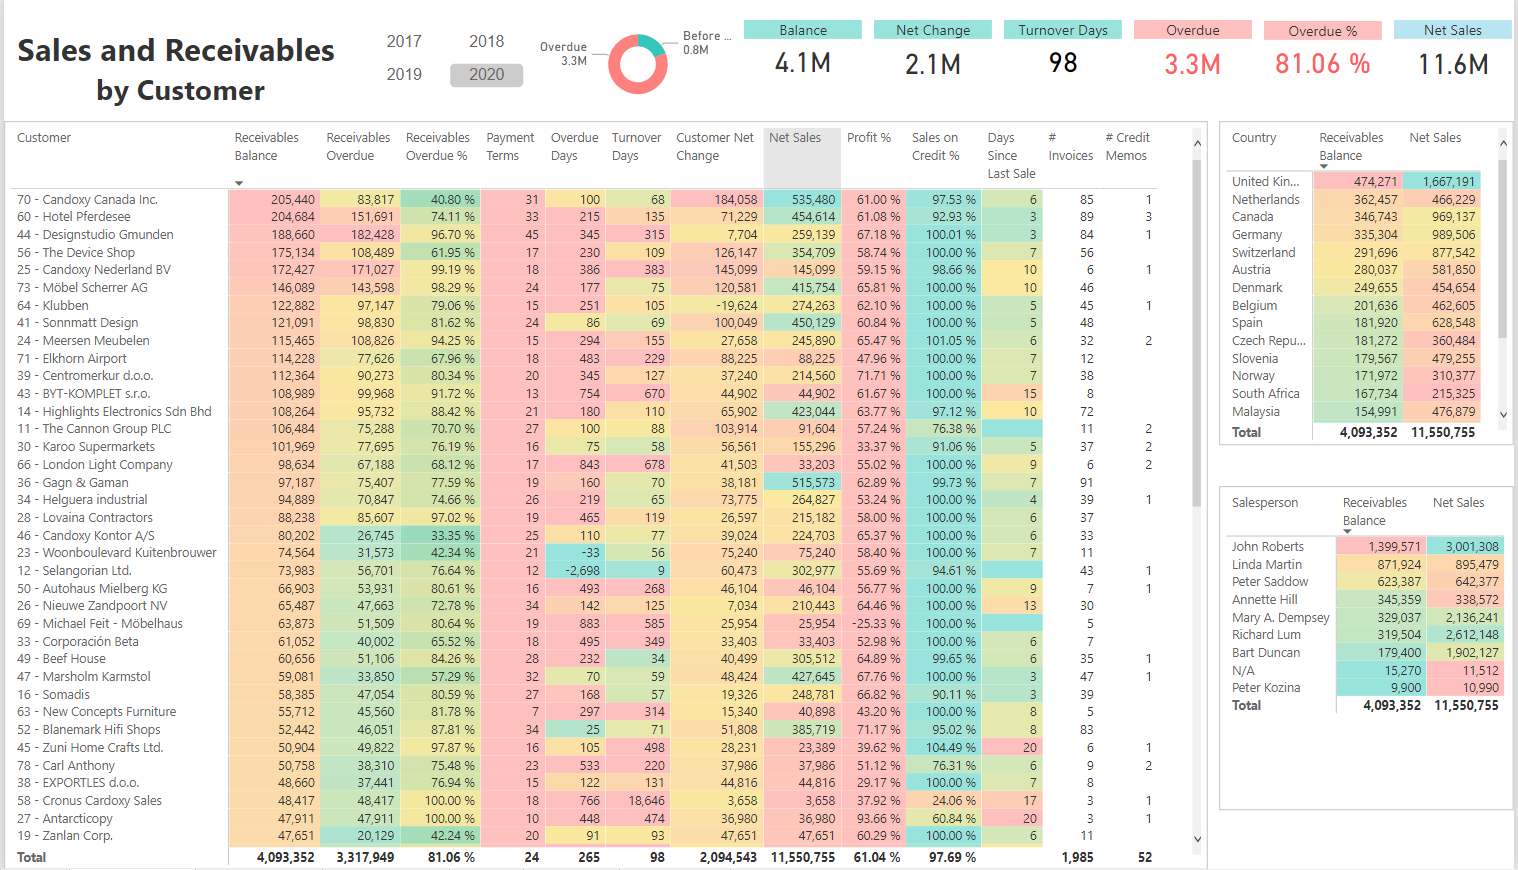Select 2018 in the year slicer

tap(486, 41)
